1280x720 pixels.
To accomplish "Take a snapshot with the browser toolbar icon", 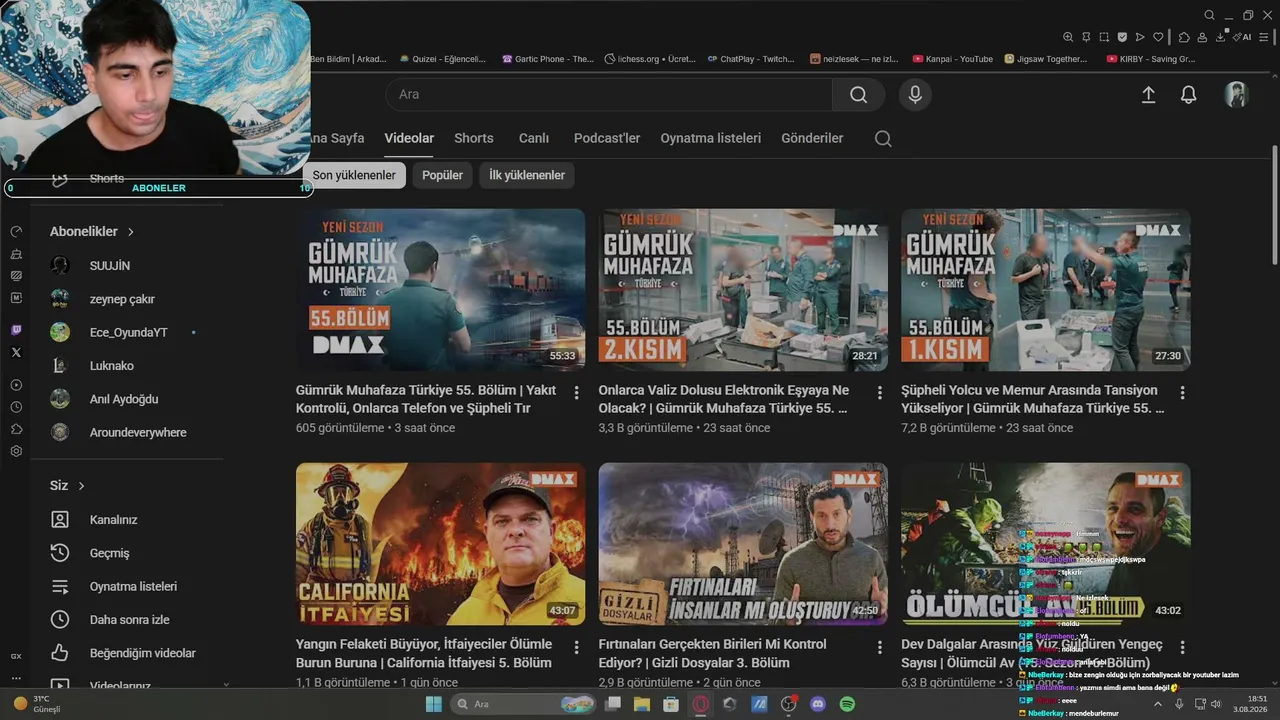I will point(1104,37).
